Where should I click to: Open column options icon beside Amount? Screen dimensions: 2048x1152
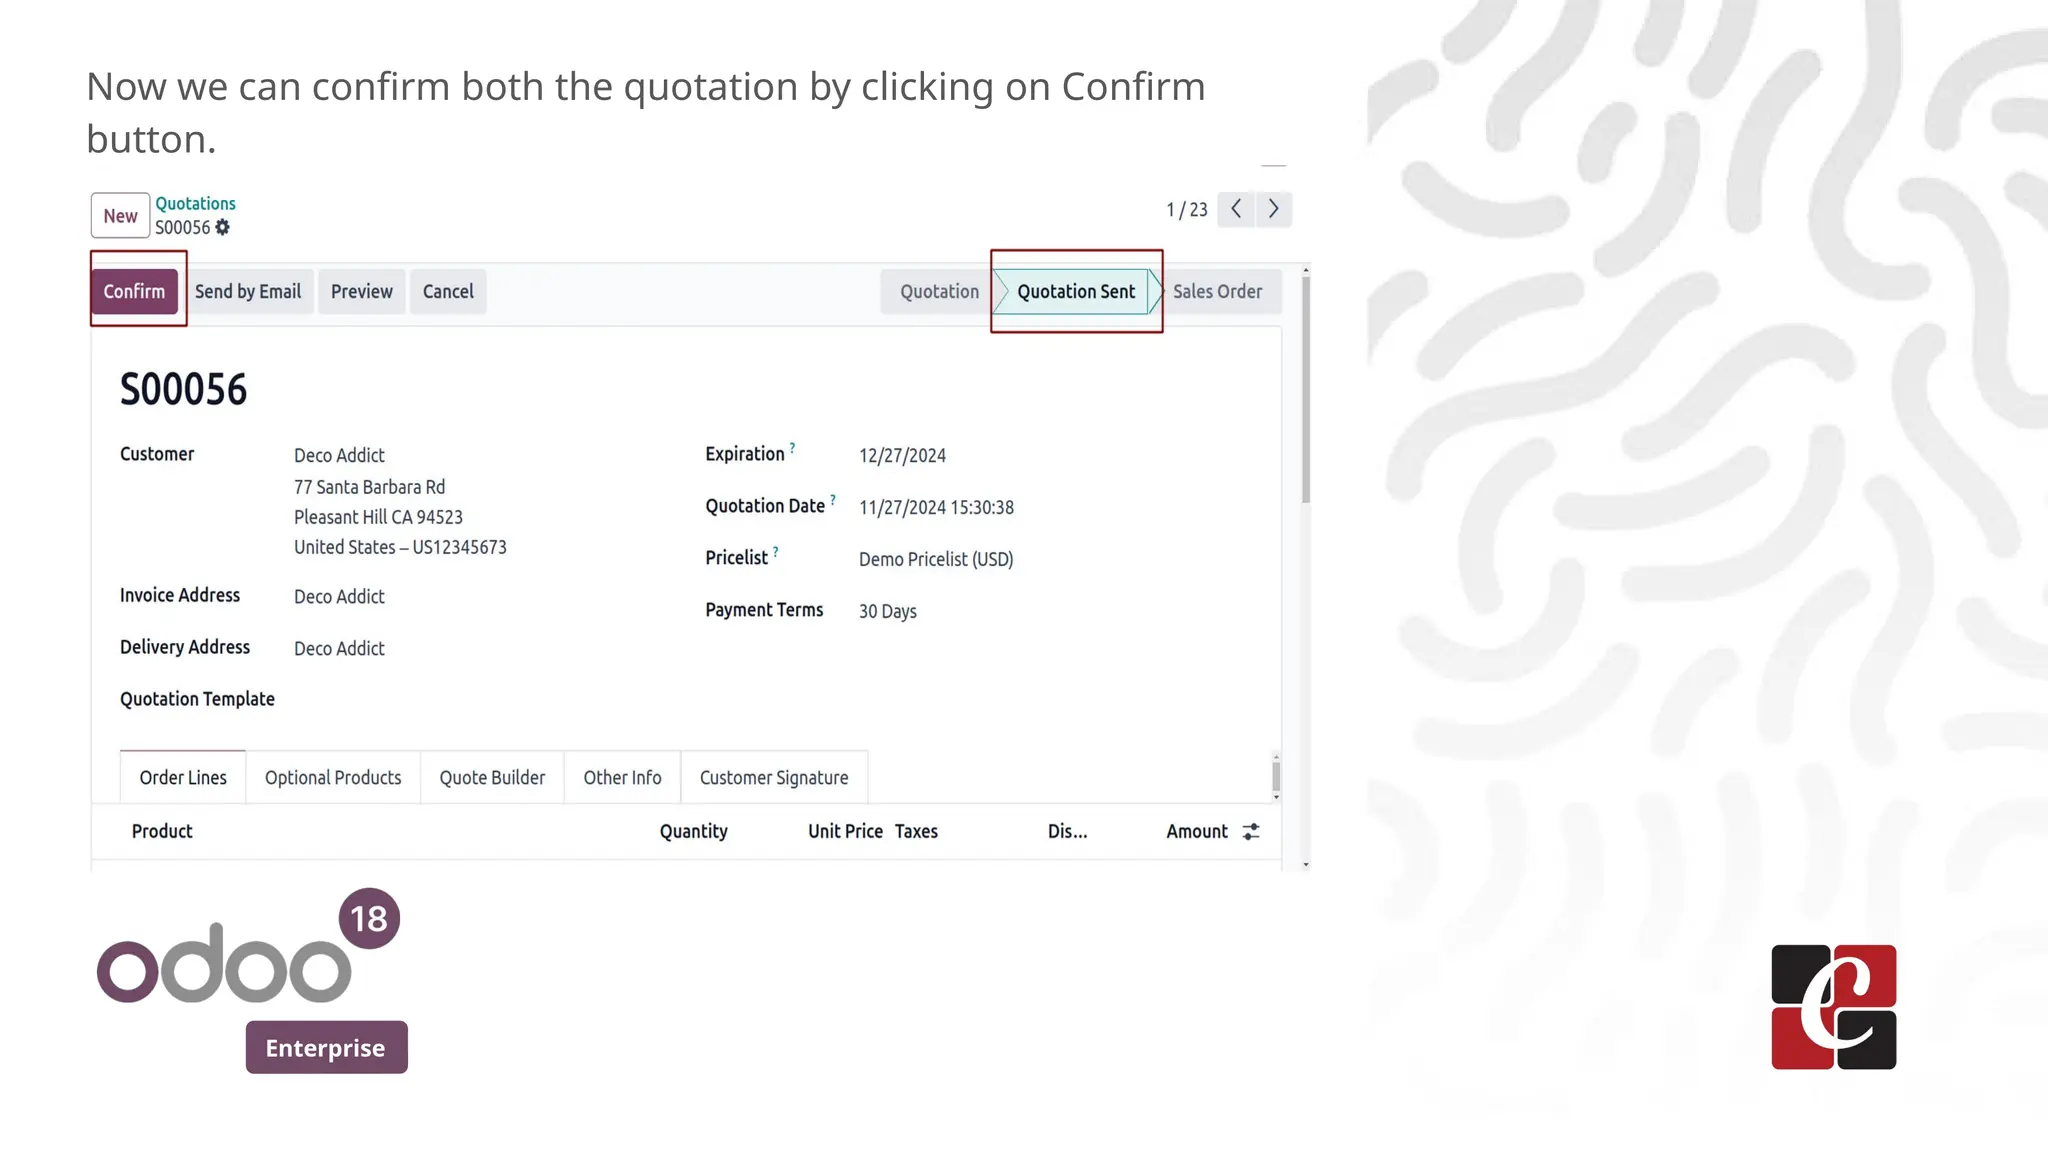point(1251,832)
